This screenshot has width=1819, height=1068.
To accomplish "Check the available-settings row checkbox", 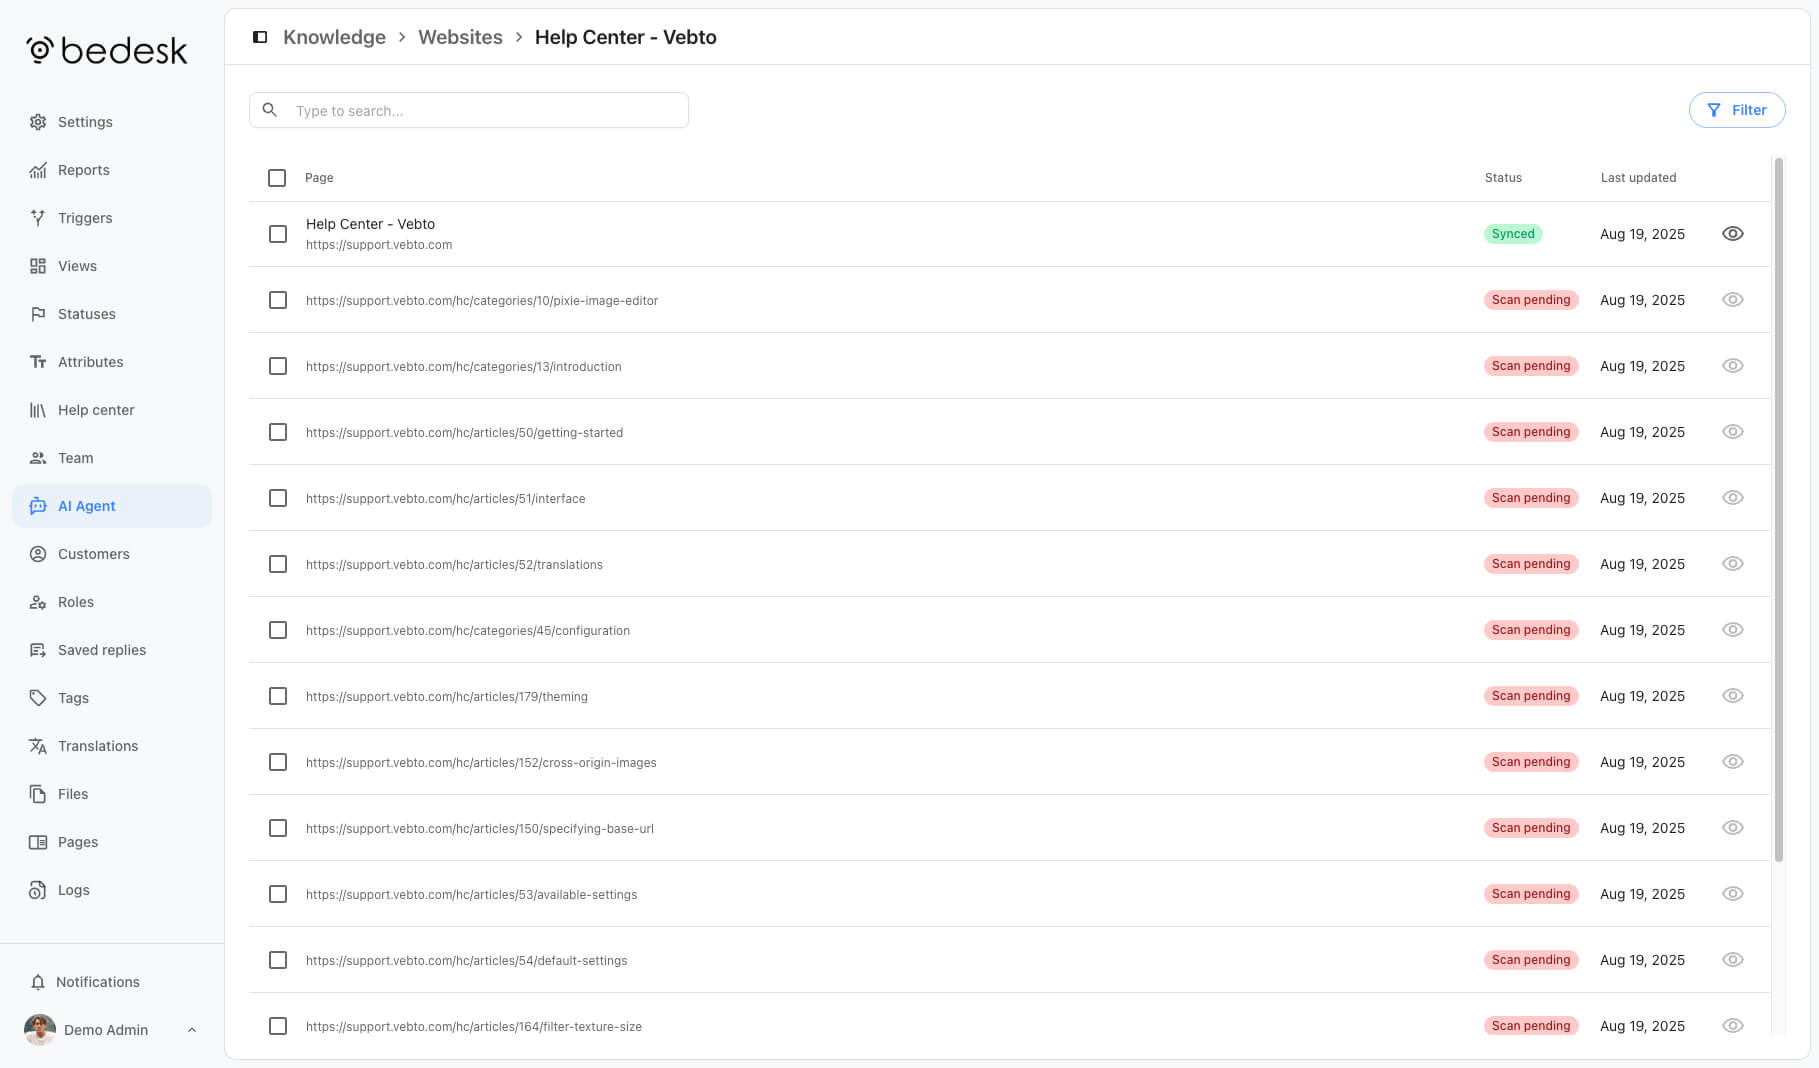I will [278, 894].
